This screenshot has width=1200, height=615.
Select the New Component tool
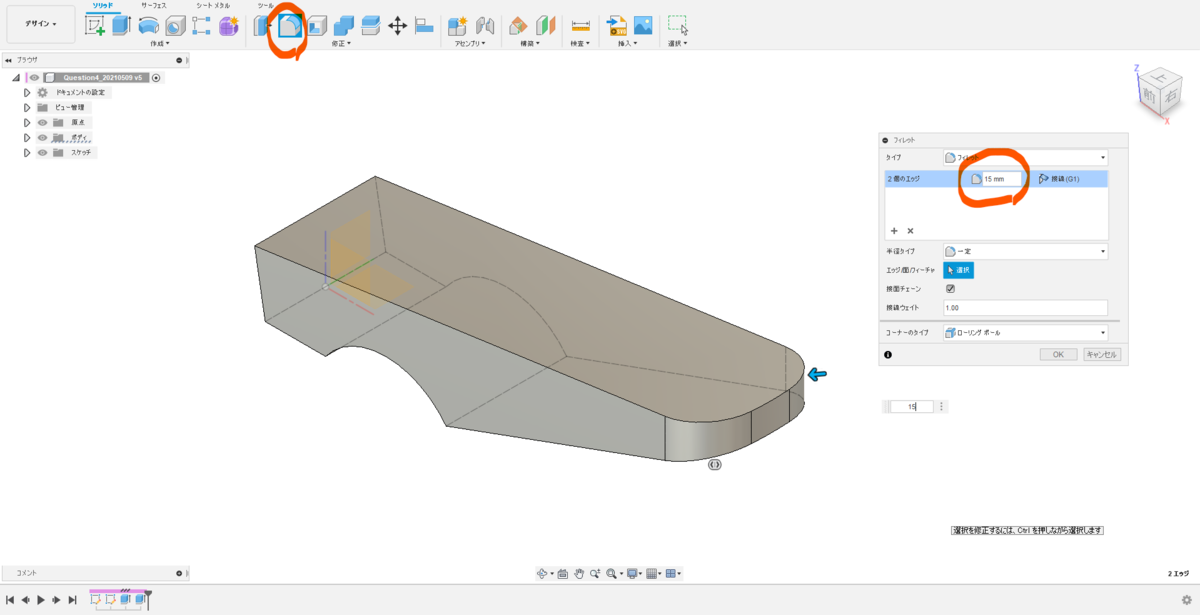click(458, 26)
